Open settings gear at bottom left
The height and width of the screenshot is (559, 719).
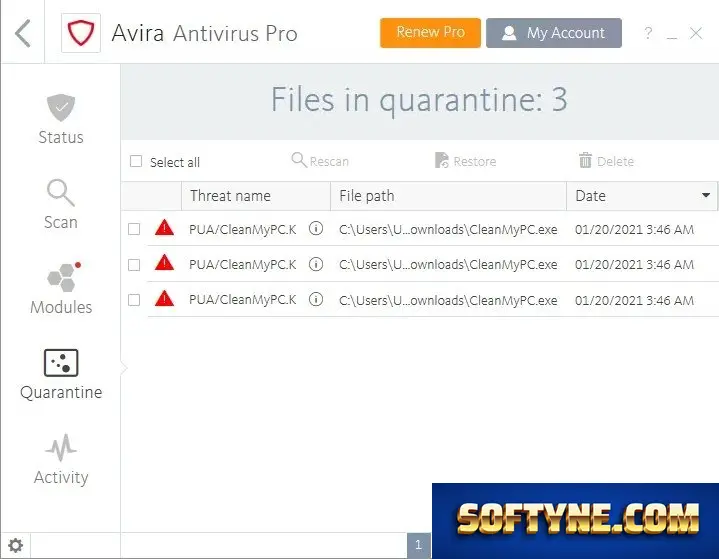click(x=15, y=545)
